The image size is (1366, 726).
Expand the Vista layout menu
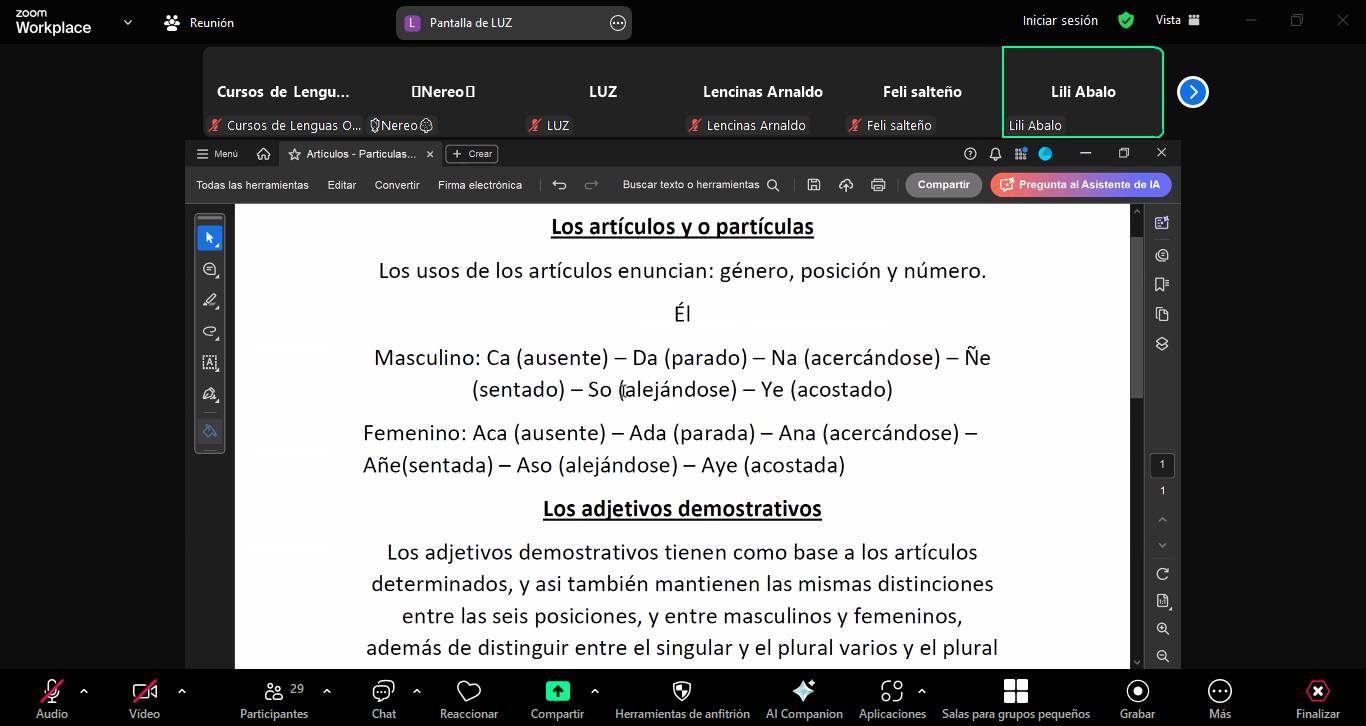(1177, 20)
